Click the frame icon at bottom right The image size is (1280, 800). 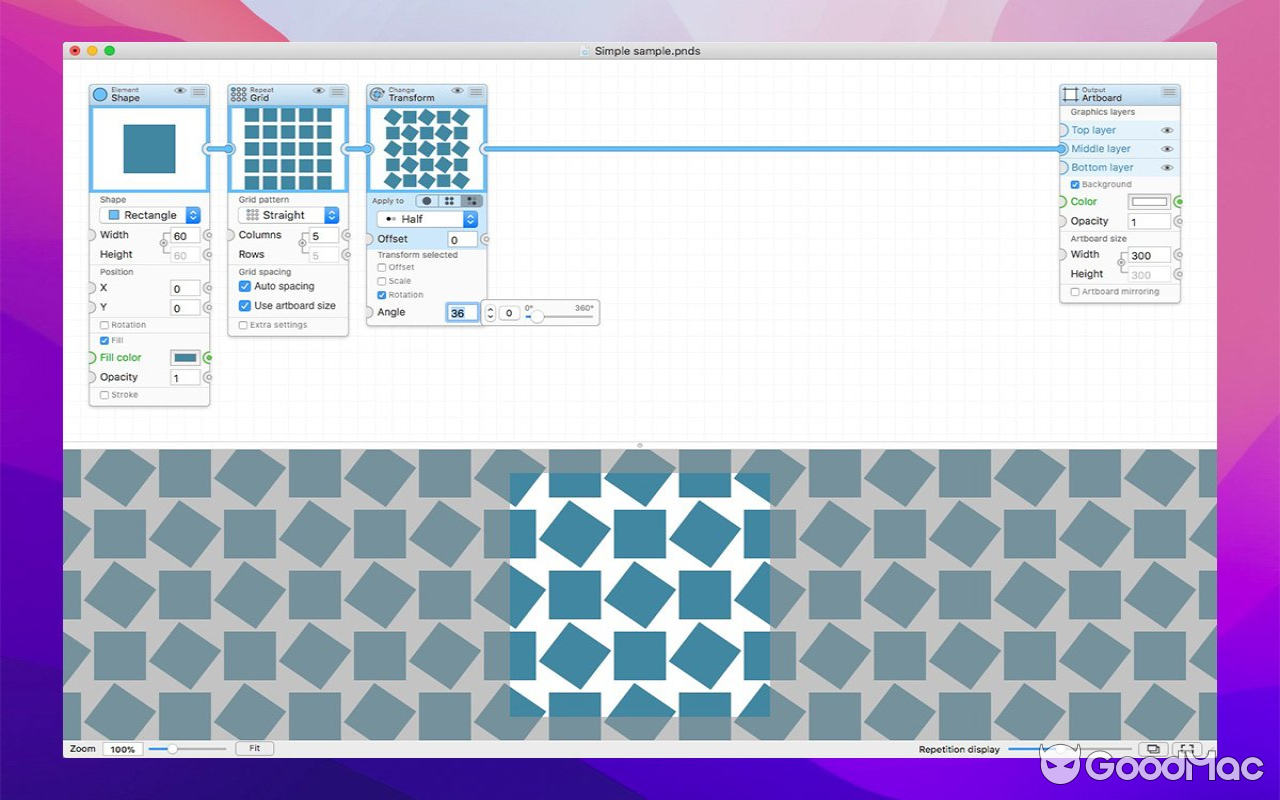pos(1187,748)
